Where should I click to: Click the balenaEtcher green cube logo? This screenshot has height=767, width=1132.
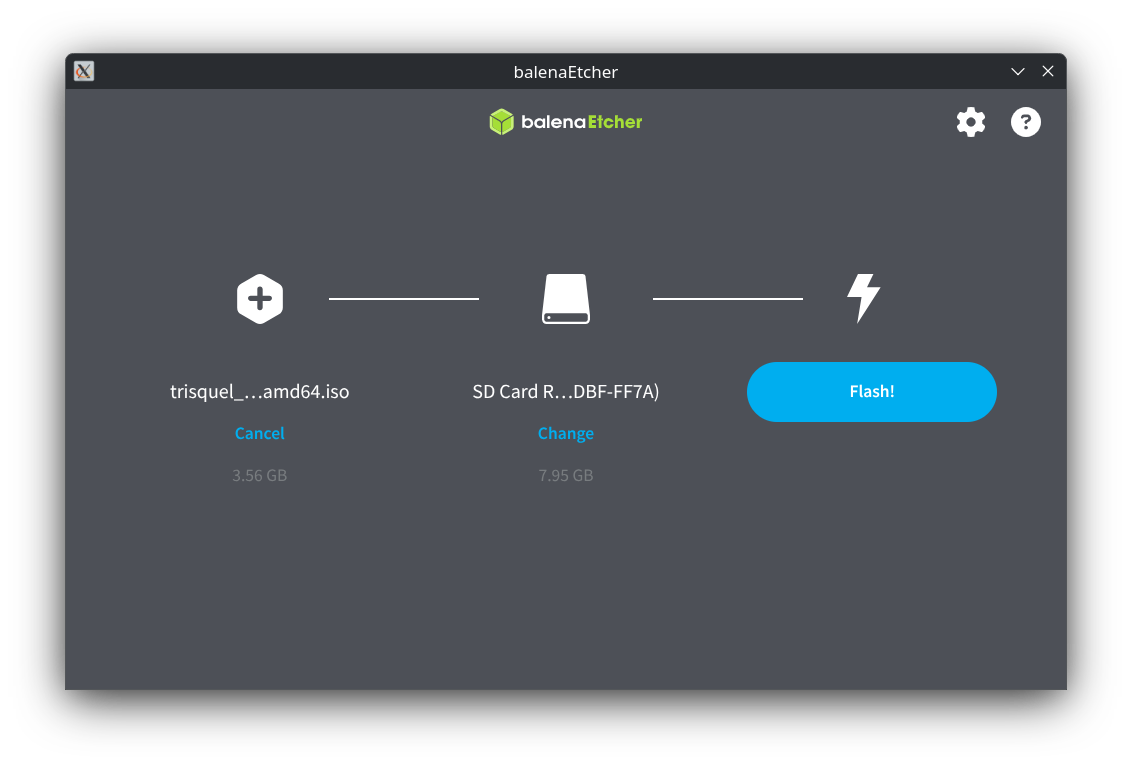click(x=501, y=122)
